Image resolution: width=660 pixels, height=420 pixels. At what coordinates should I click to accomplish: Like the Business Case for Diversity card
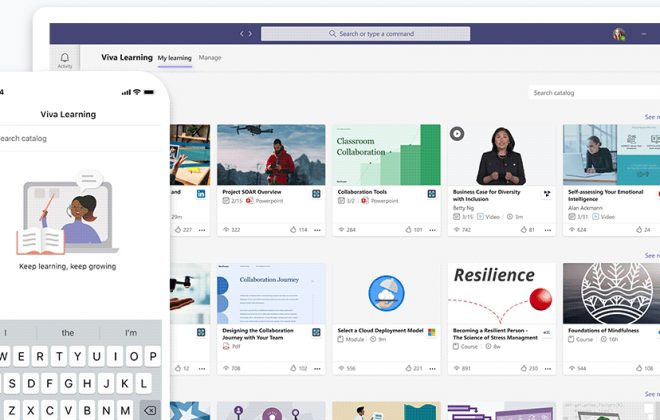click(x=524, y=229)
